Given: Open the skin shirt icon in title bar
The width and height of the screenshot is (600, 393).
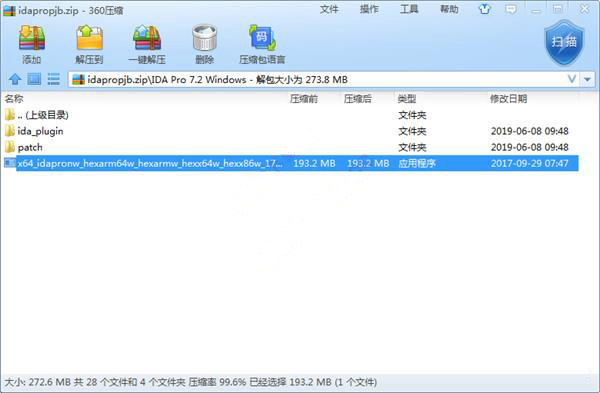Looking at the screenshot, I should pyautogui.click(x=485, y=9).
